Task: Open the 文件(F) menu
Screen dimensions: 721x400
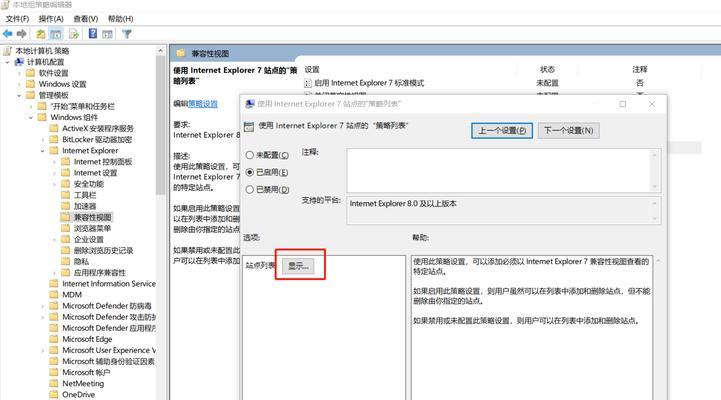Action: 17,19
